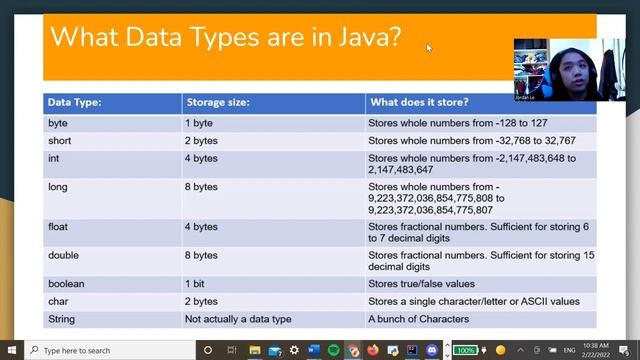Screen dimensions: 640x360
Task: Click the '15 decimal digits' description
Action: click(481, 261)
